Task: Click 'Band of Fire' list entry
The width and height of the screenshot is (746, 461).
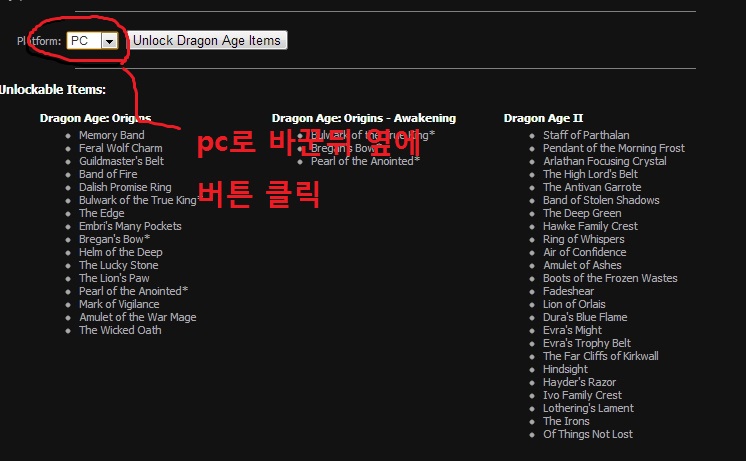Action: pos(108,174)
